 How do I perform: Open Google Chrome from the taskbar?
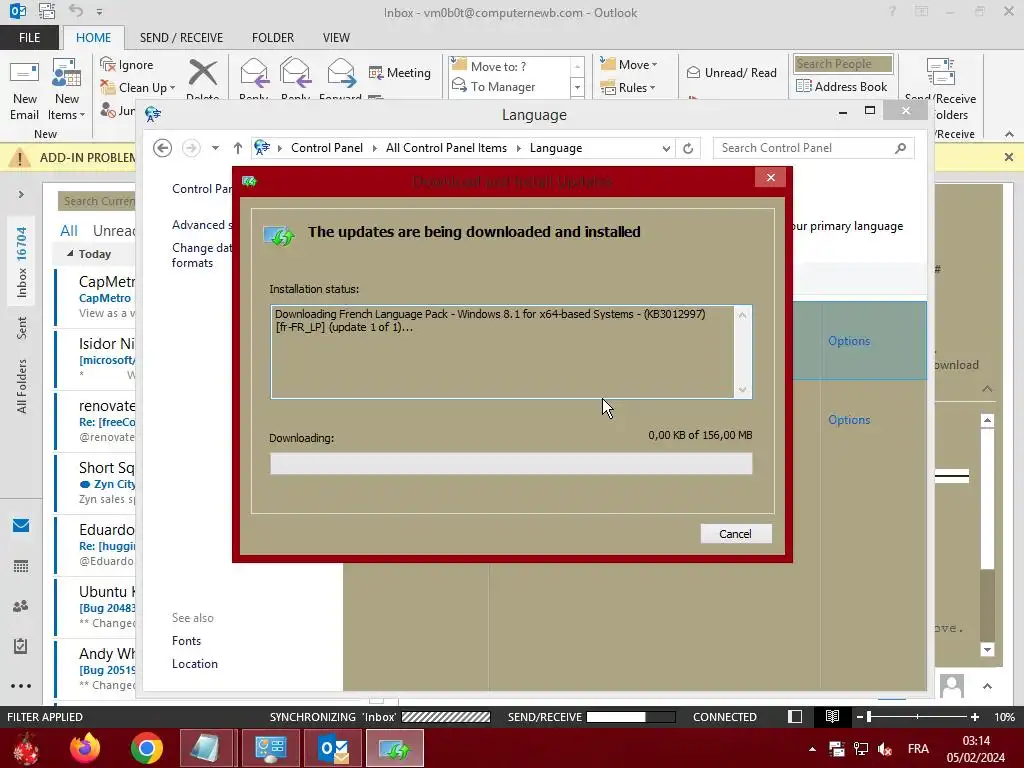146,748
